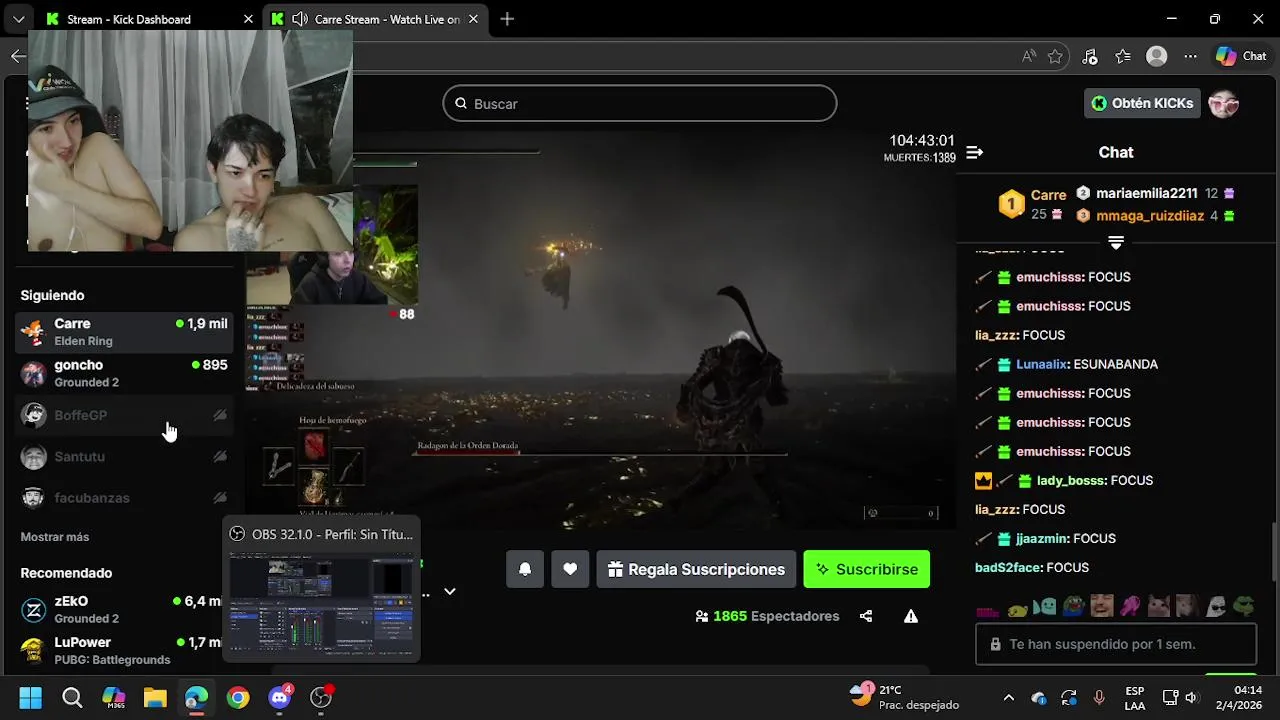
Task: Open the Windows Start menu
Action: (30, 697)
